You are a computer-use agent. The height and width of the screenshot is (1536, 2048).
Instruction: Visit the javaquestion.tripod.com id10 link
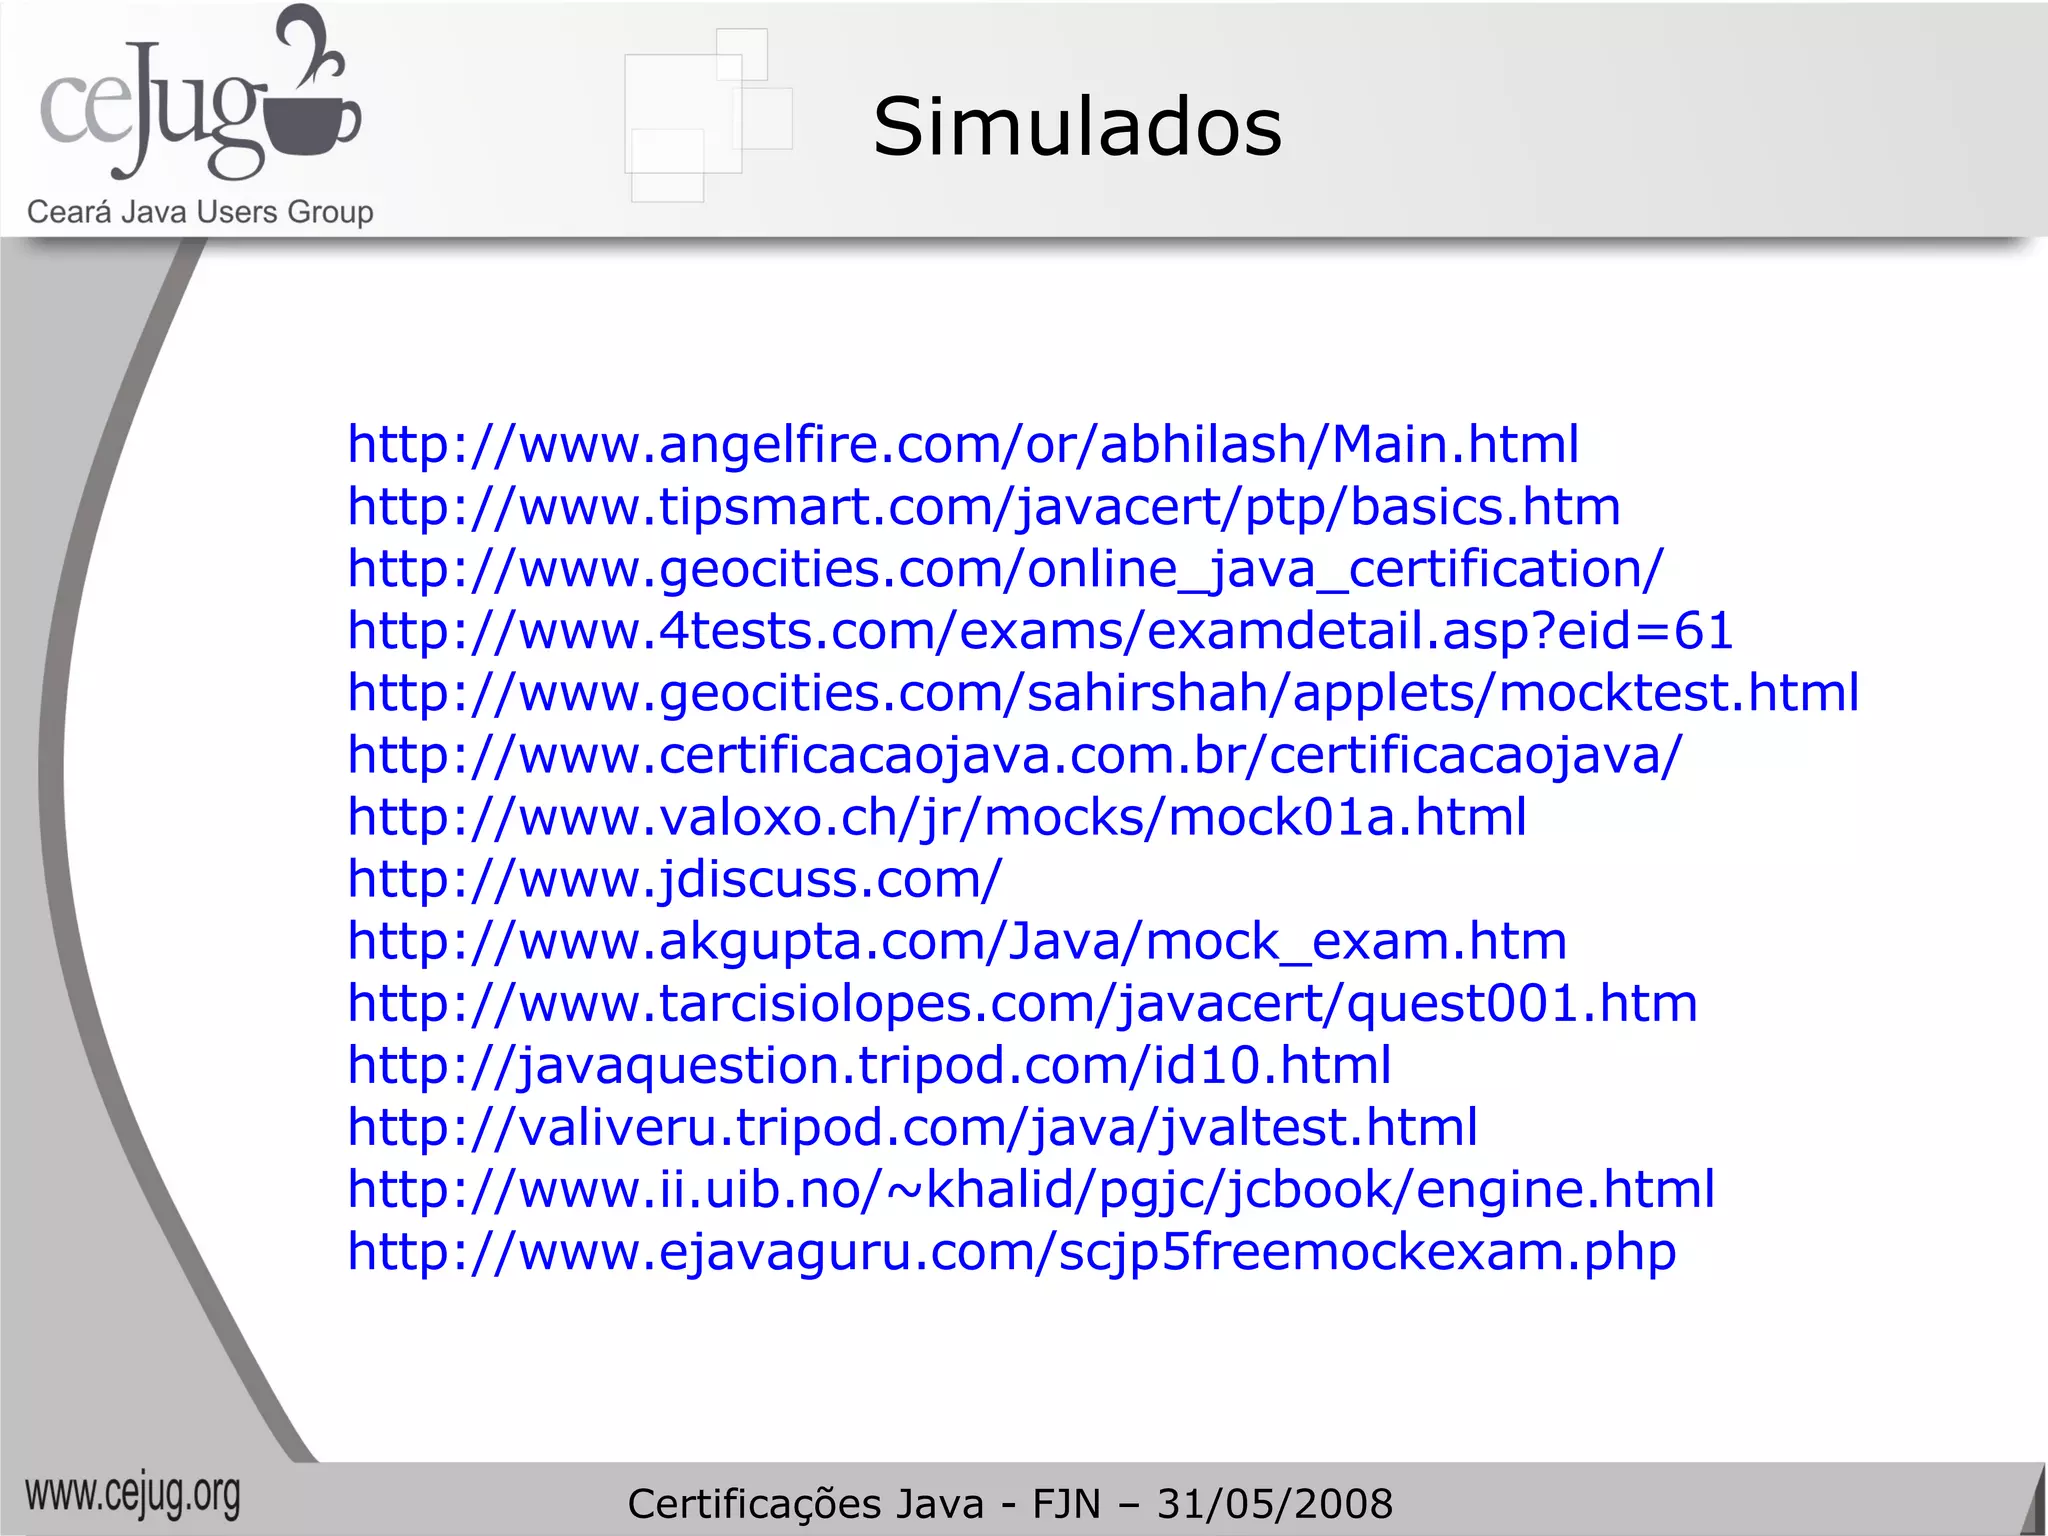coord(869,1066)
